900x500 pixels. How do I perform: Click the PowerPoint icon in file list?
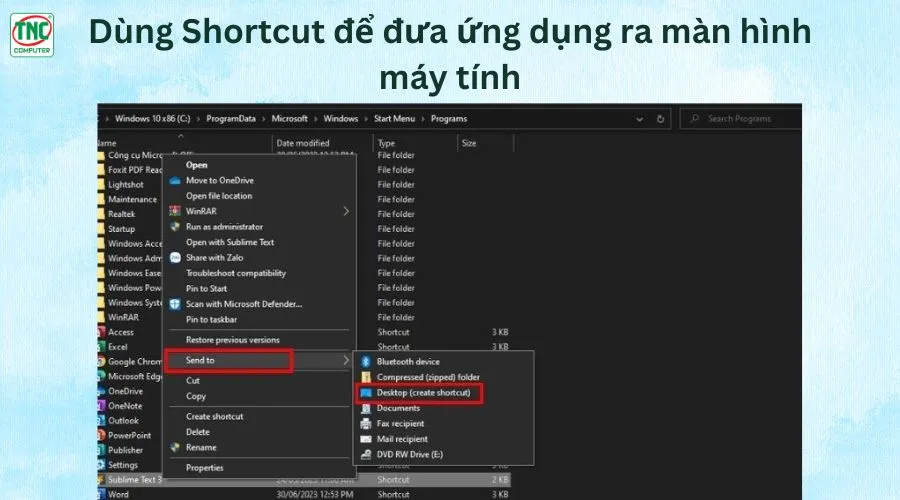pos(102,436)
